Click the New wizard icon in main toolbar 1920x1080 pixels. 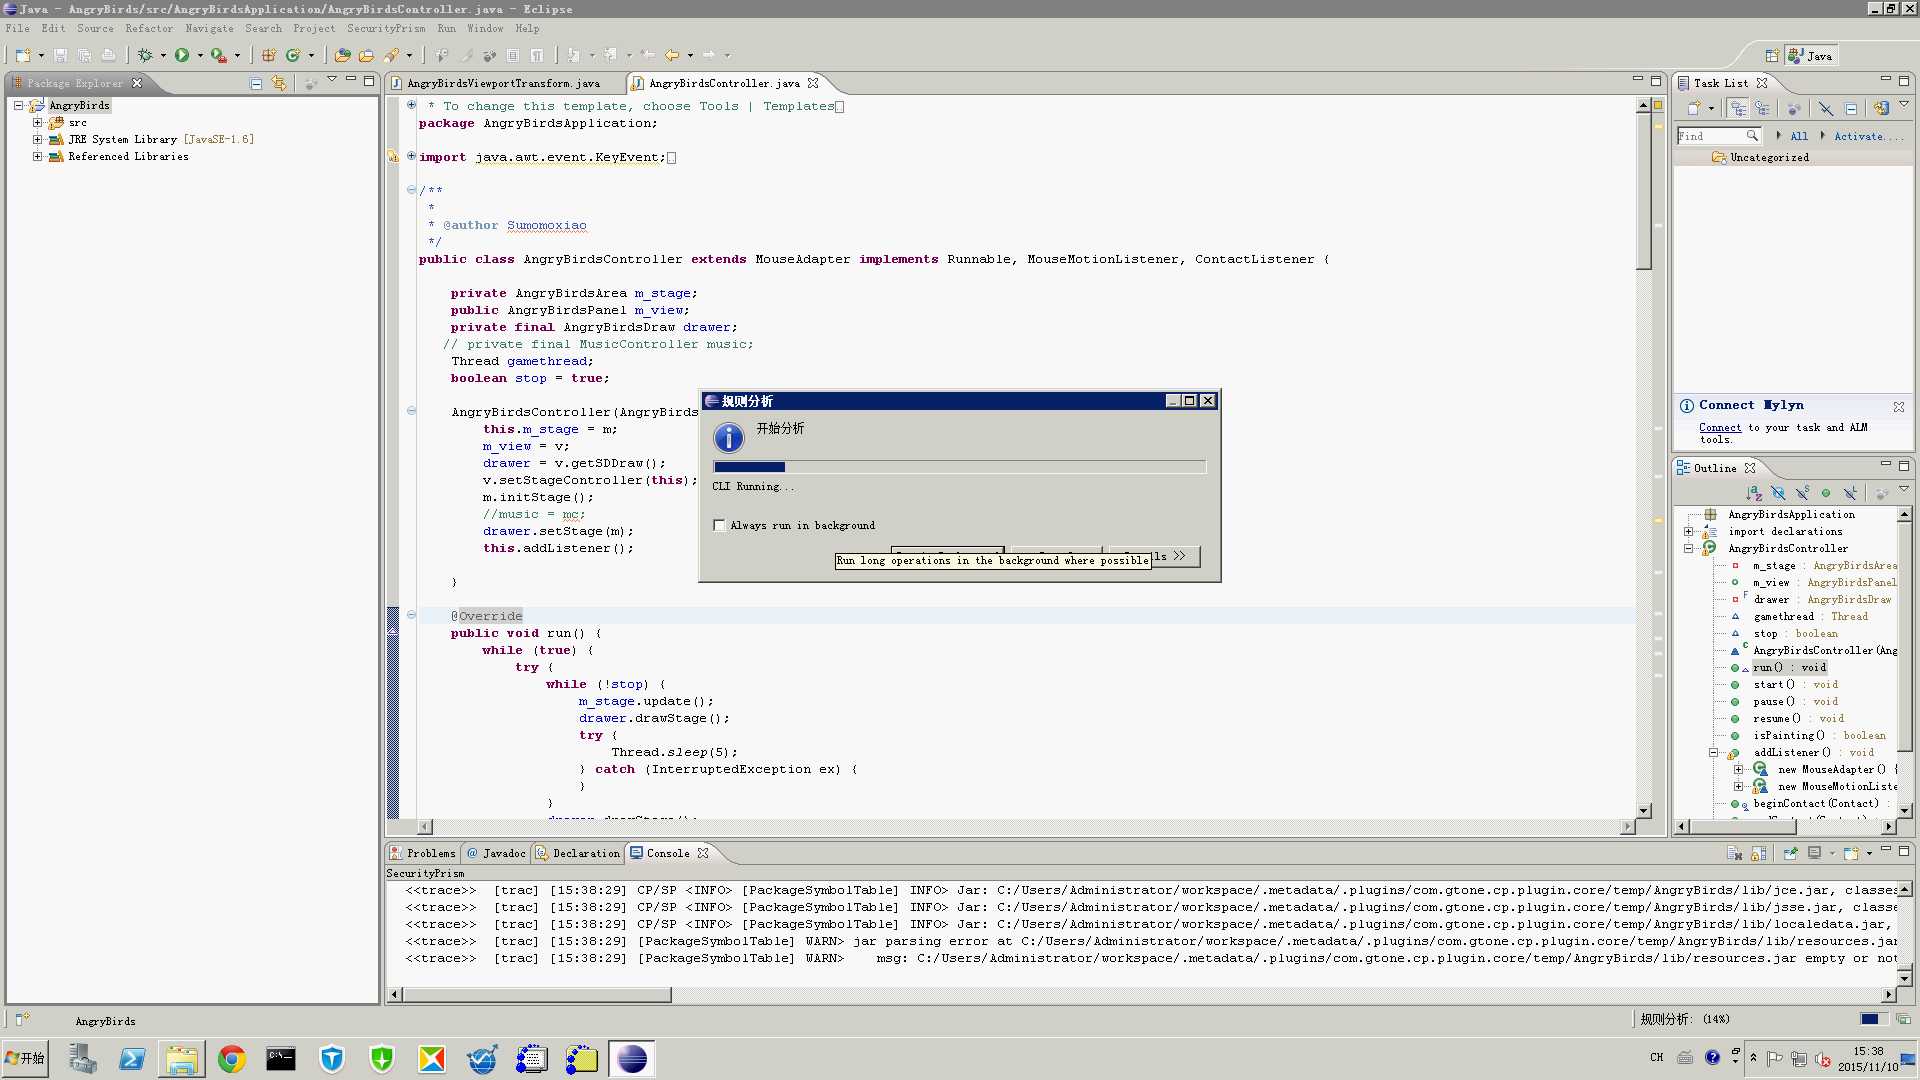click(23, 56)
